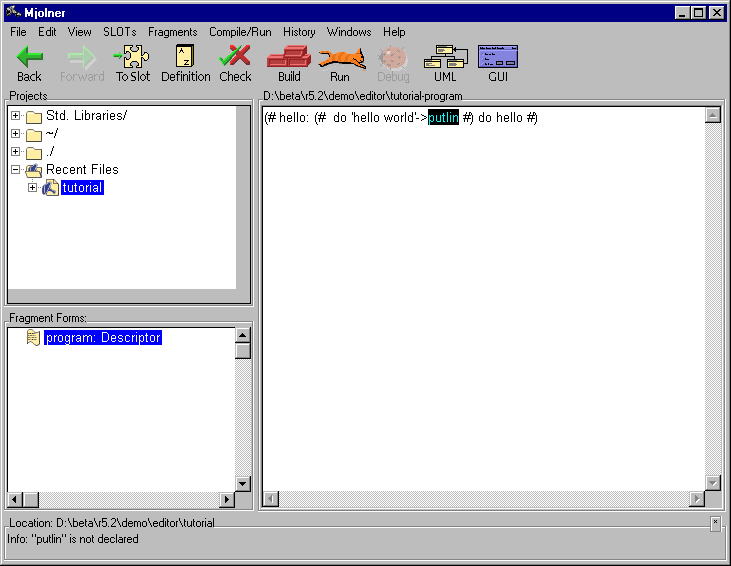Select the tutorial file in Projects
Screen dimensions: 731x566
click(x=81, y=188)
